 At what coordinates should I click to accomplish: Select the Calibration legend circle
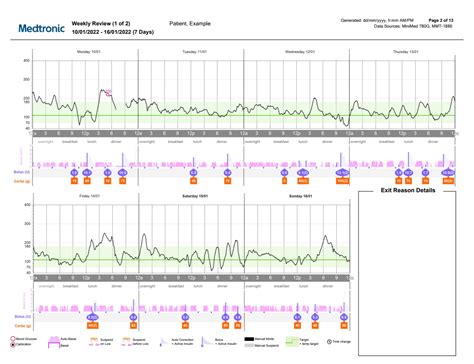point(13,345)
